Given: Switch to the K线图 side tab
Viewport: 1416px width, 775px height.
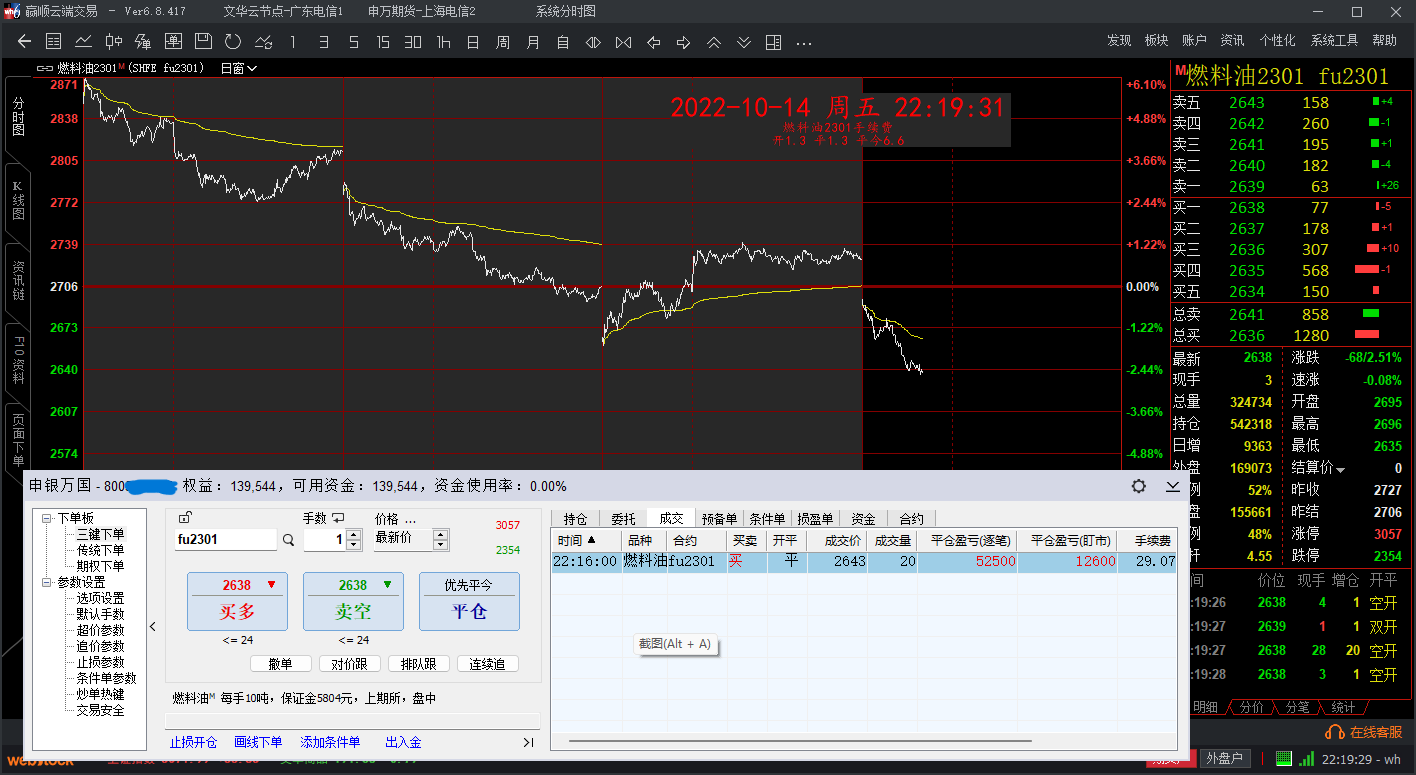Looking at the screenshot, I should [17, 201].
